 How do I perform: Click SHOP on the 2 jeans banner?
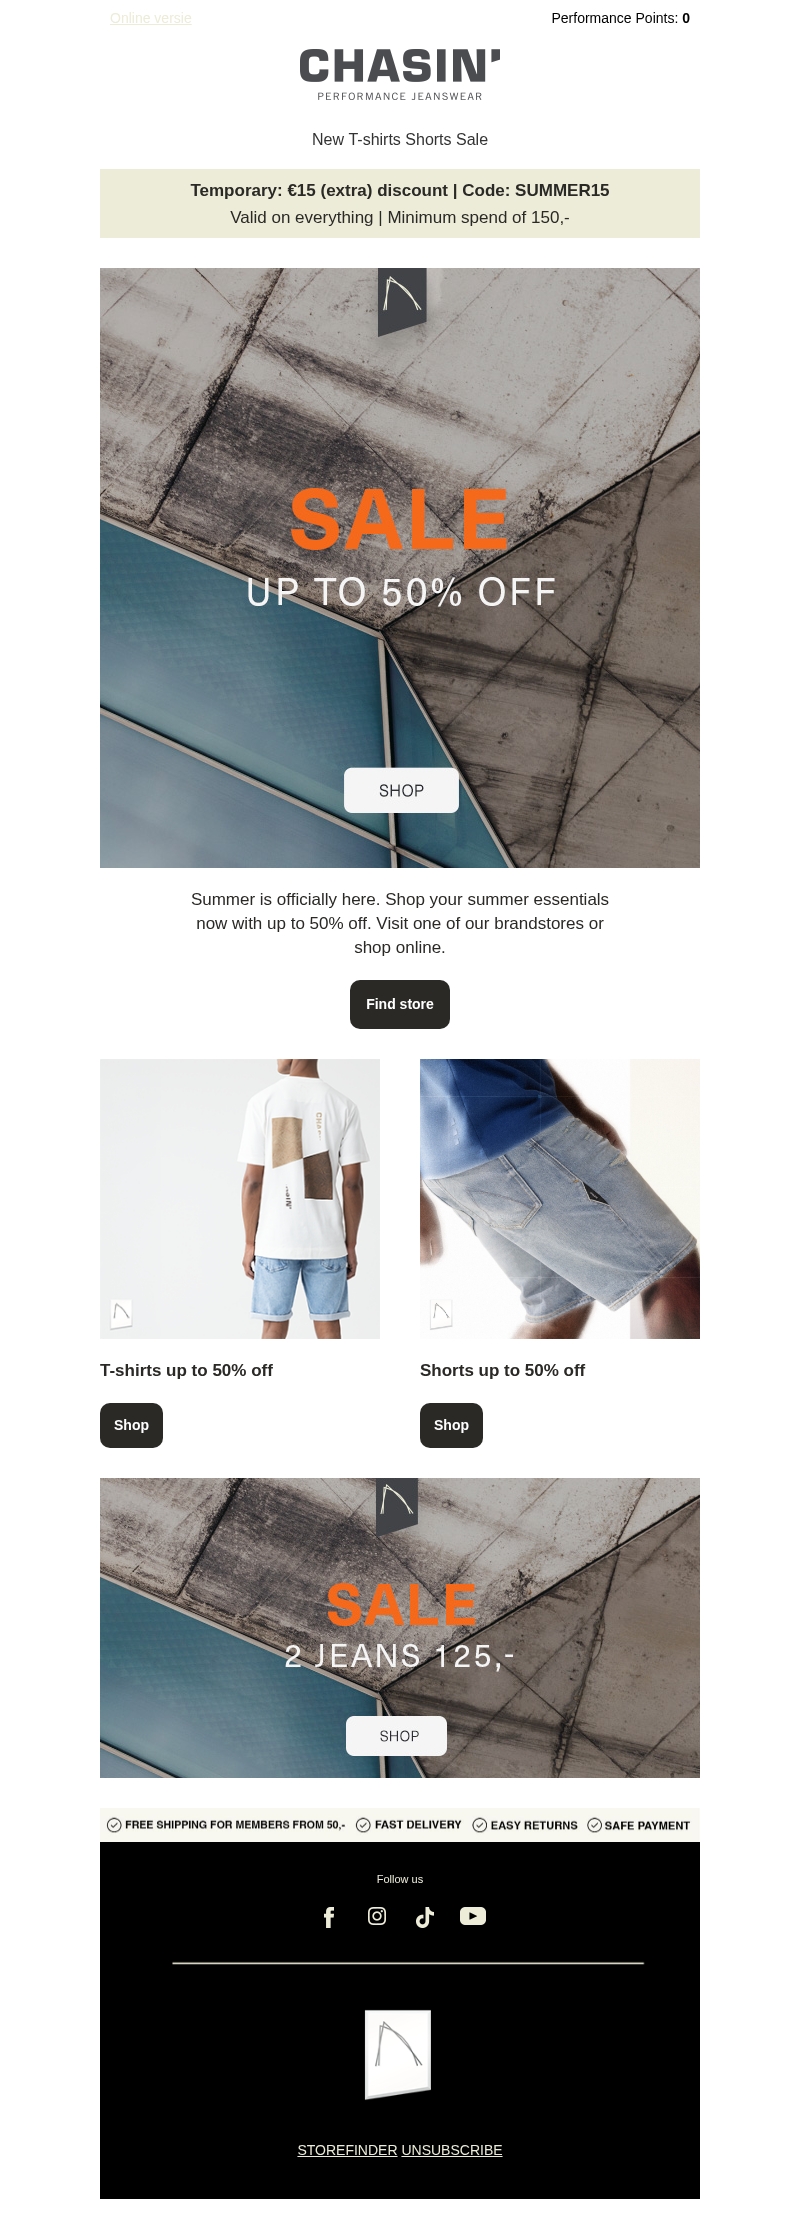pos(396,1736)
